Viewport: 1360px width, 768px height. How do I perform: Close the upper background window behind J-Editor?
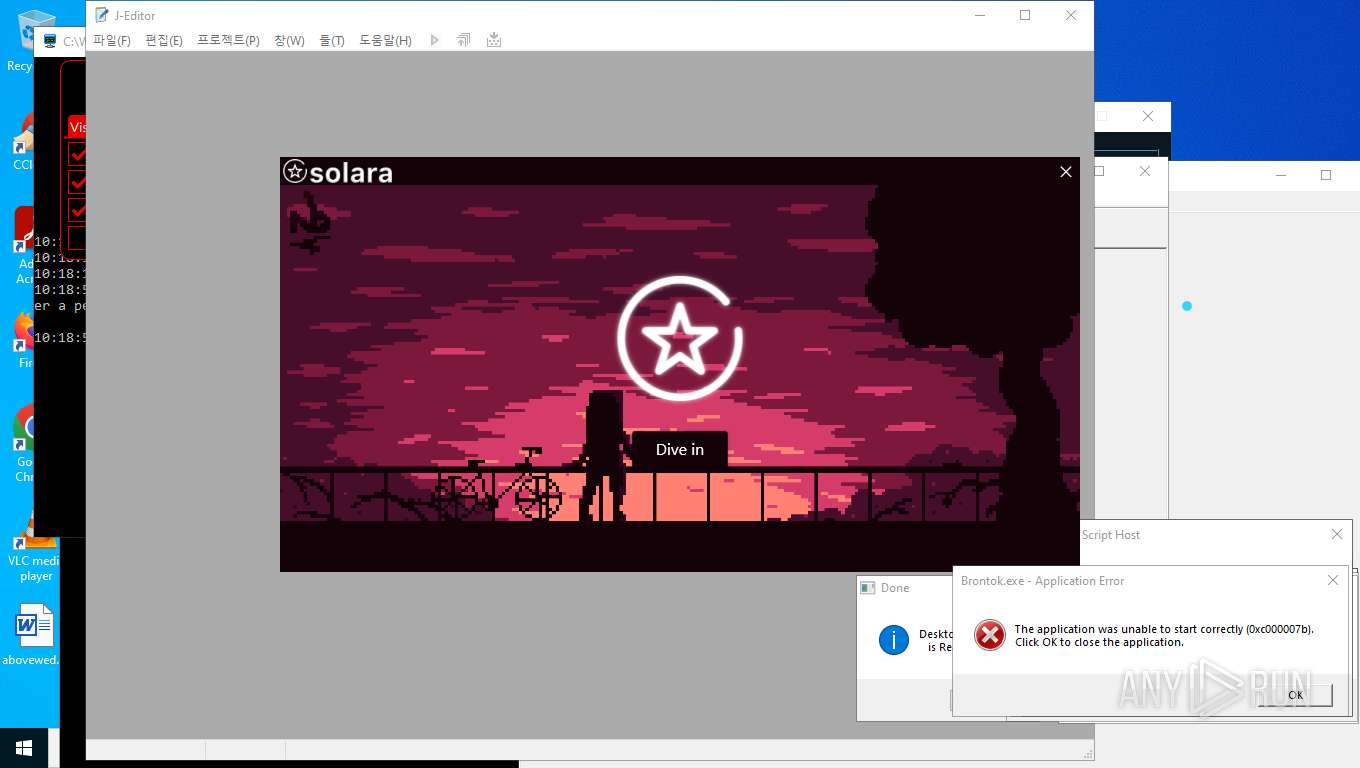(1148, 116)
